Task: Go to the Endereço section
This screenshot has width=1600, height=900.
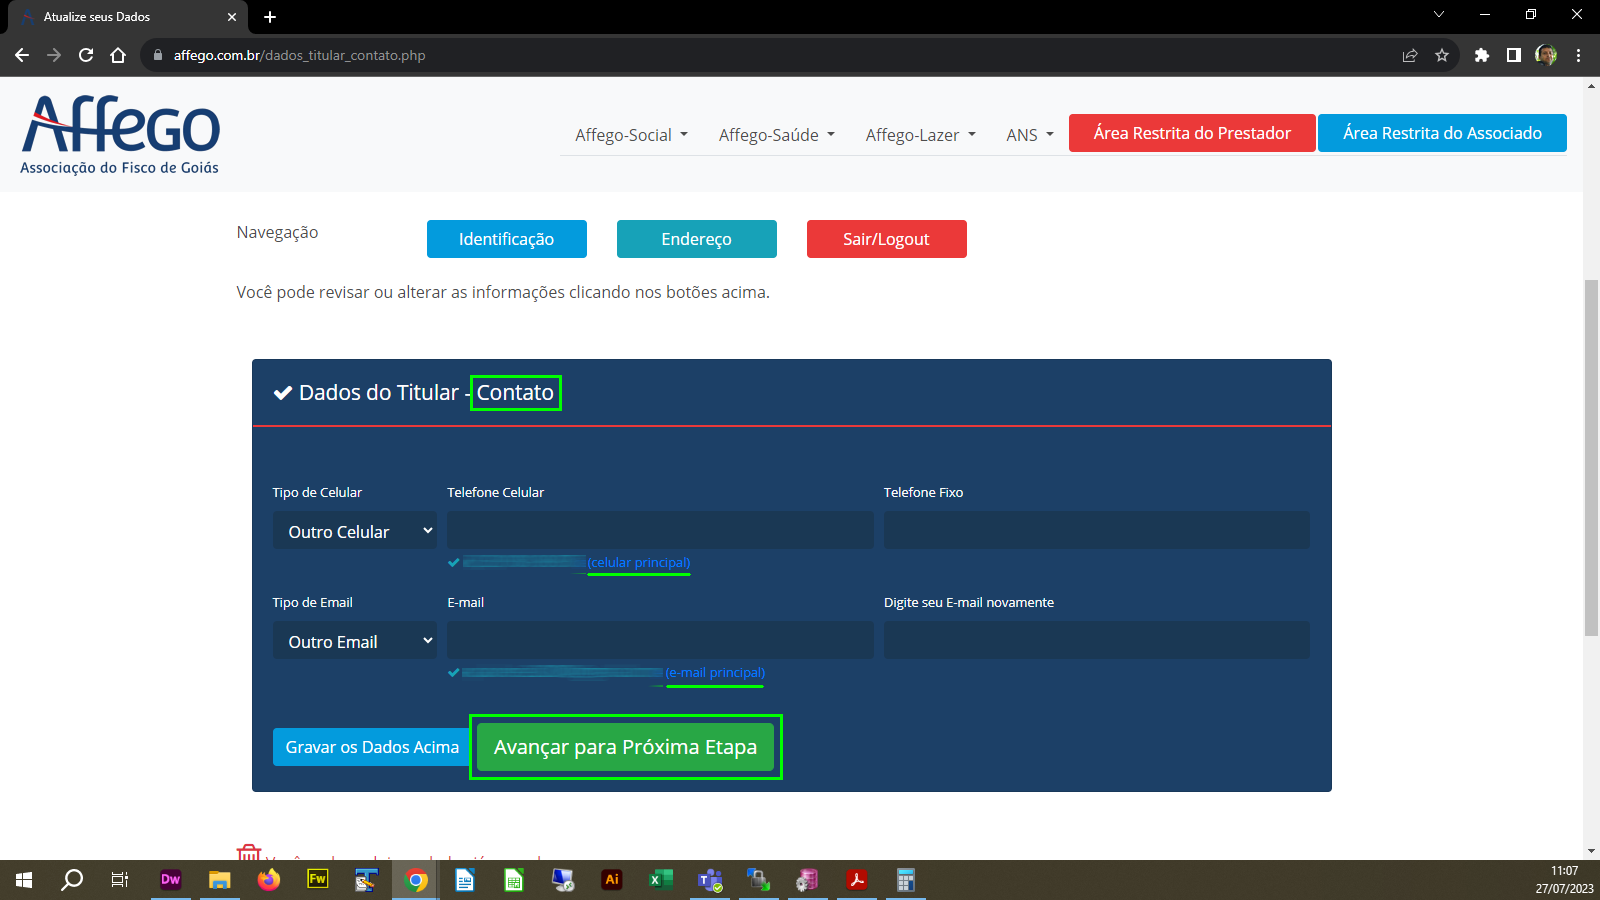Action: 696,239
